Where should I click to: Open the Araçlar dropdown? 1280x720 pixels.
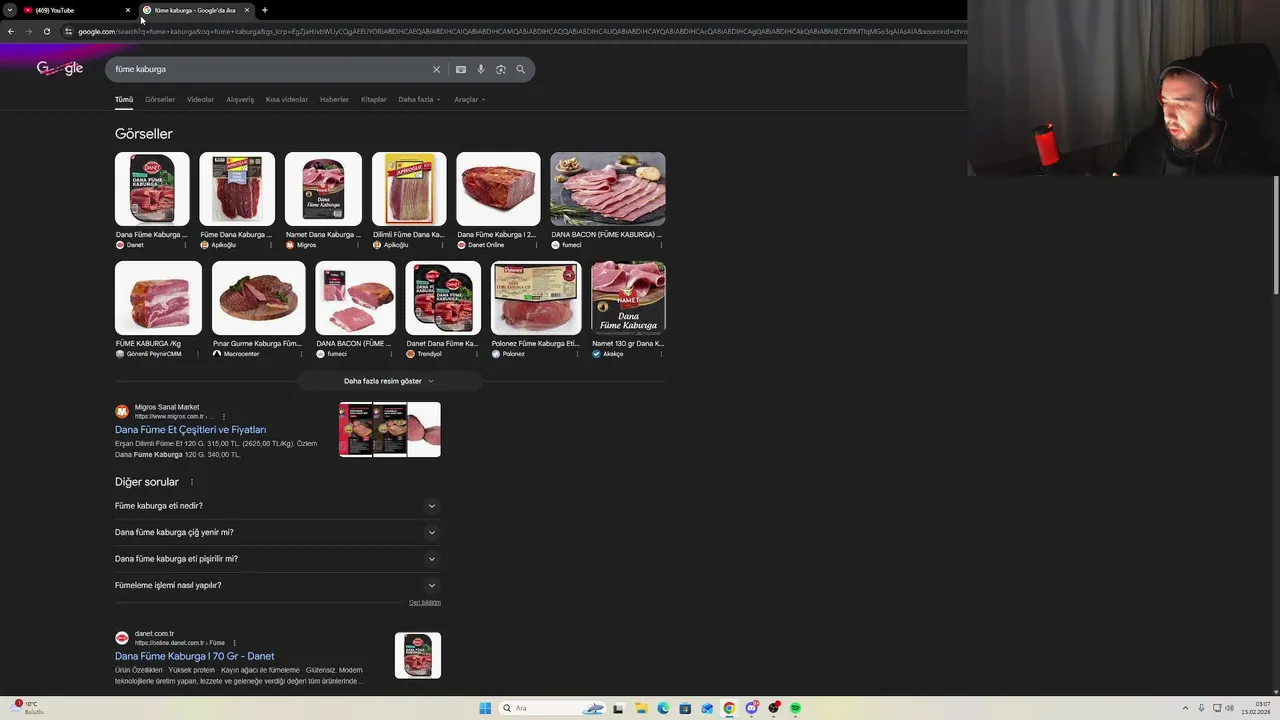469,99
